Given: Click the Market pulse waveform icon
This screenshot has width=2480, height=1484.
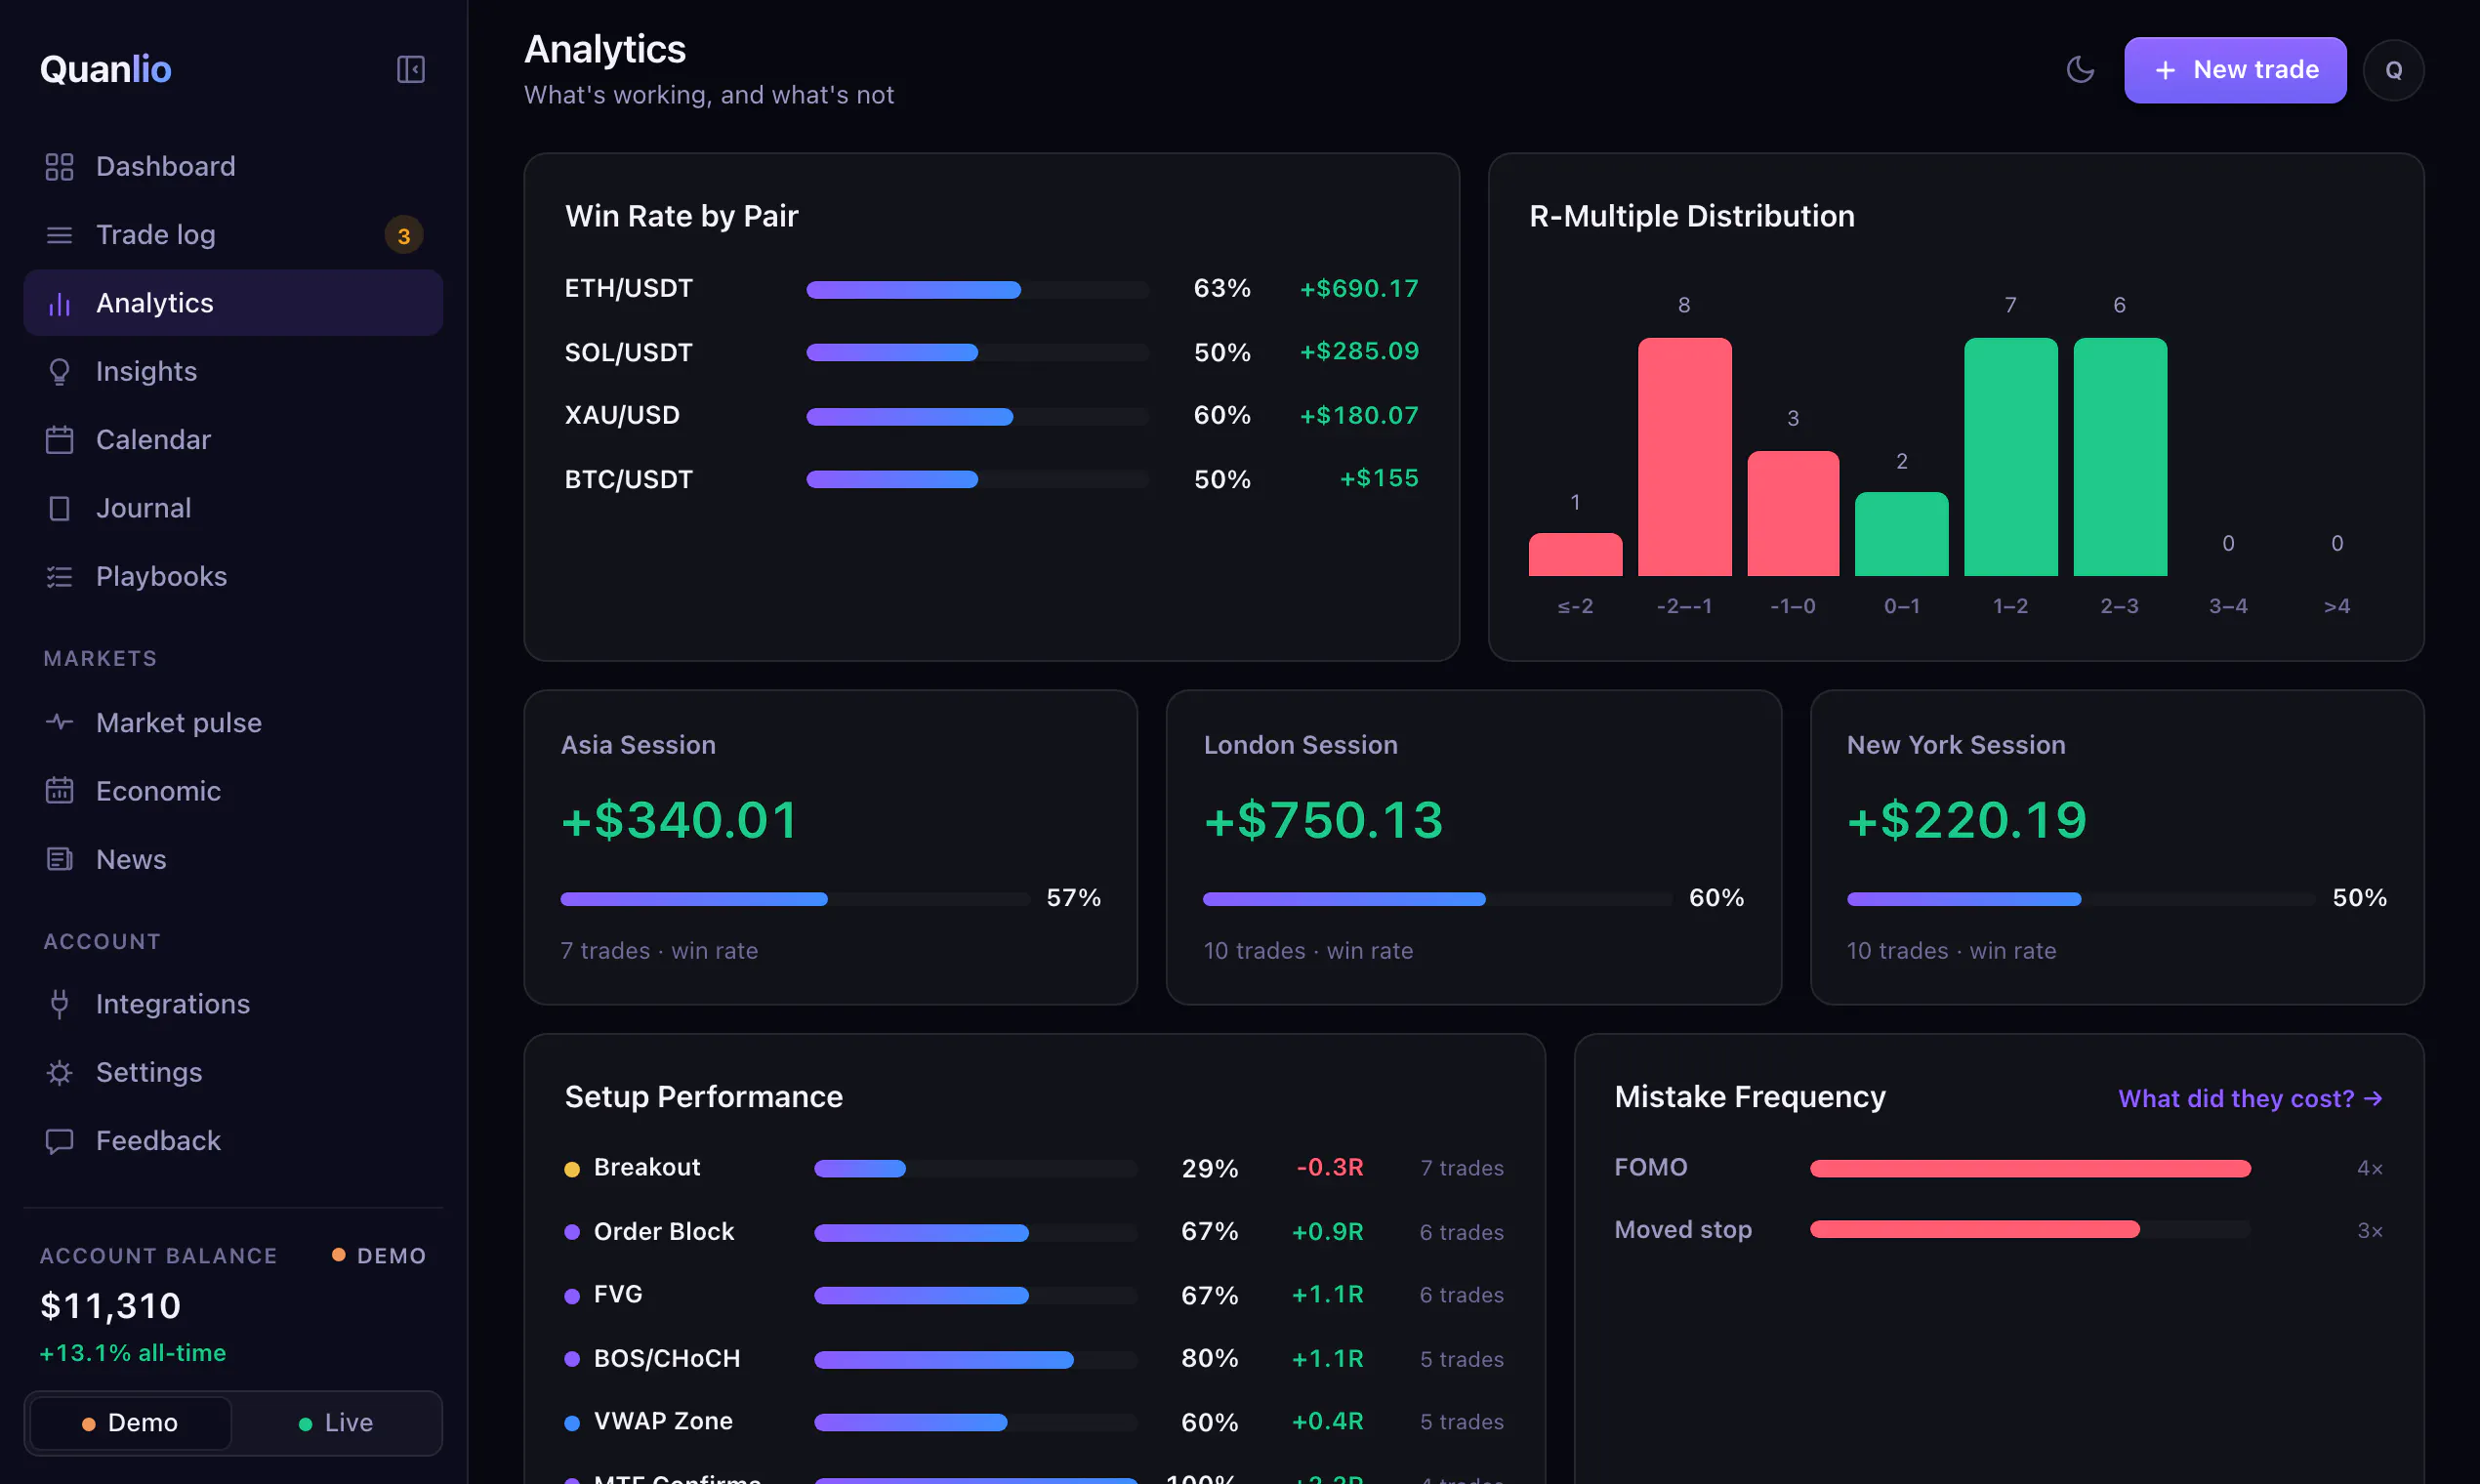Looking at the screenshot, I should click(x=59, y=722).
